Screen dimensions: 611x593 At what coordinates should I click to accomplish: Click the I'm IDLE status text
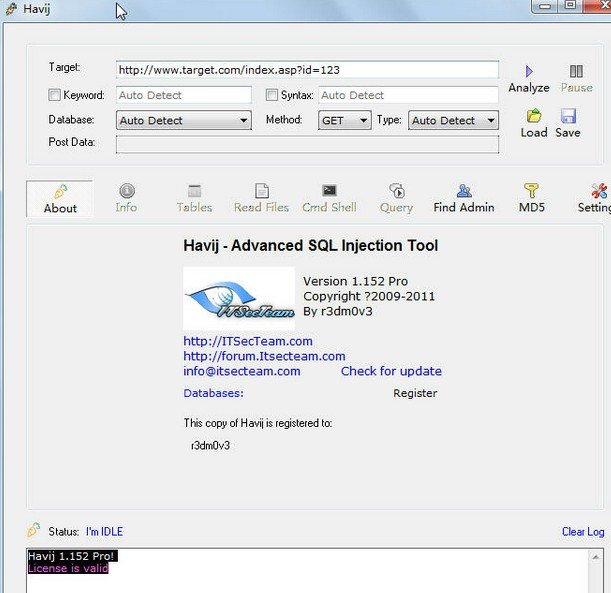(x=104, y=531)
